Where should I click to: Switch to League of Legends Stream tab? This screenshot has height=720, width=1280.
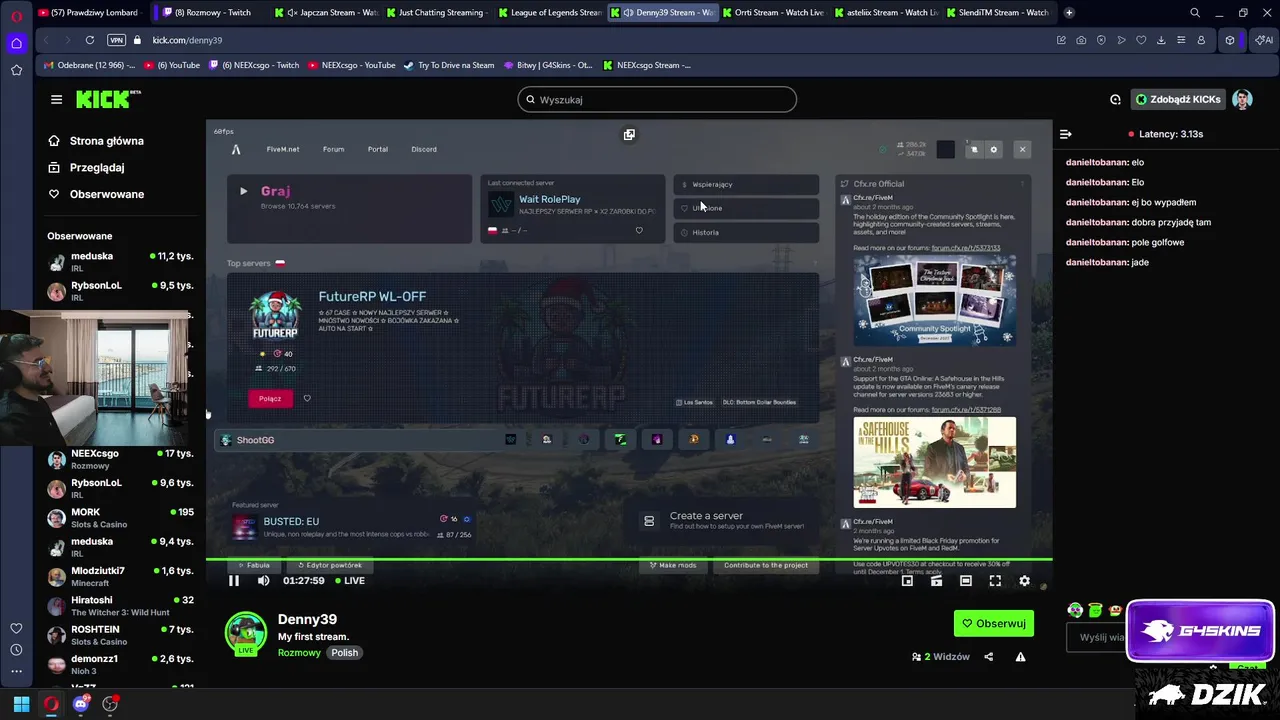point(550,13)
